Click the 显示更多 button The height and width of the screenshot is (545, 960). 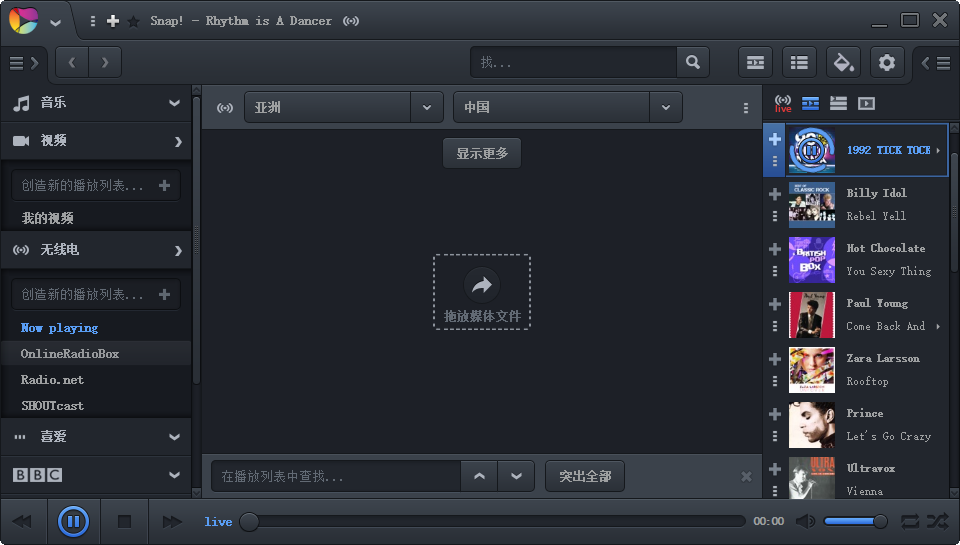point(482,154)
